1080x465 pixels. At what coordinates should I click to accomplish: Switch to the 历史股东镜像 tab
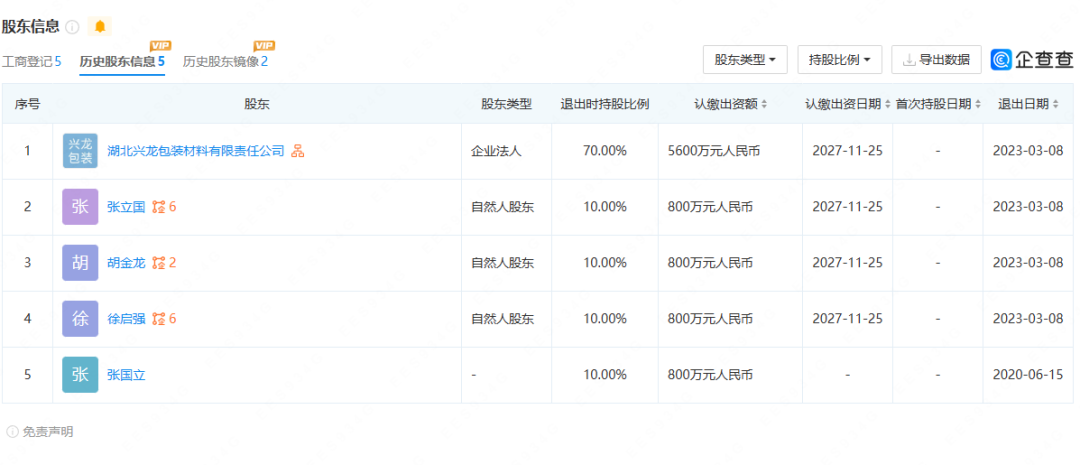click(x=225, y=61)
